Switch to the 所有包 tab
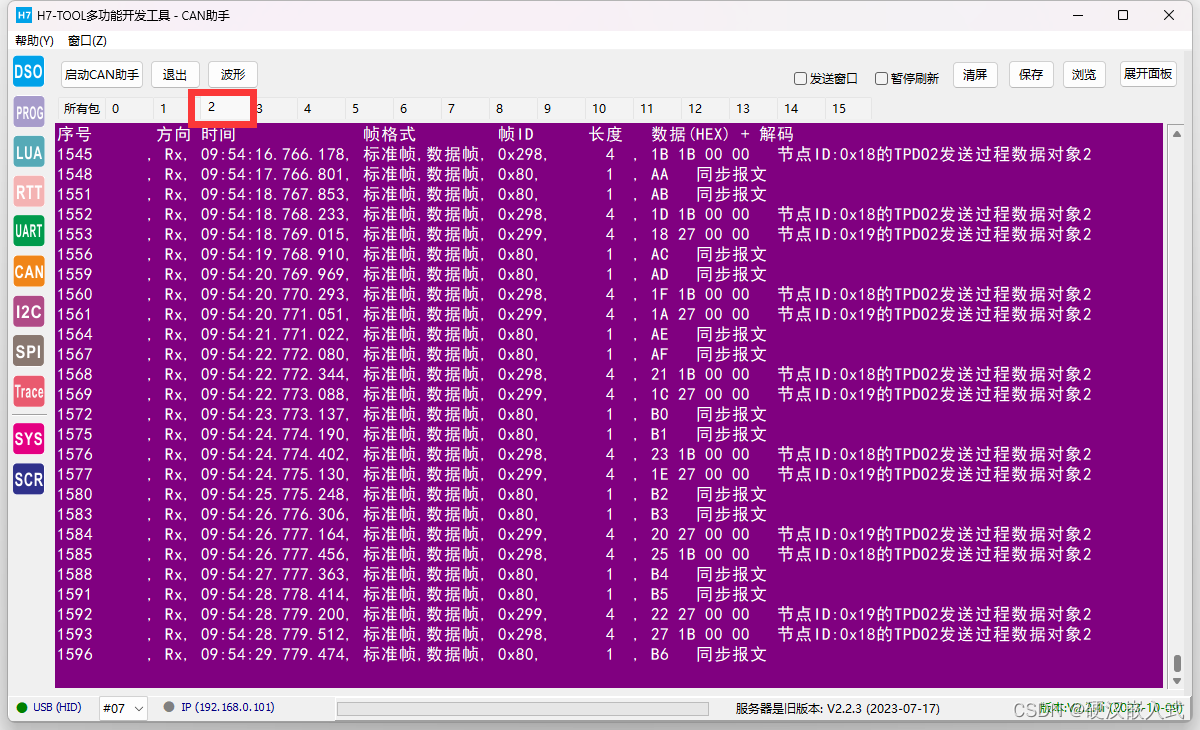The height and width of the screenshot is (730, 1200). (x=81, y=109)
